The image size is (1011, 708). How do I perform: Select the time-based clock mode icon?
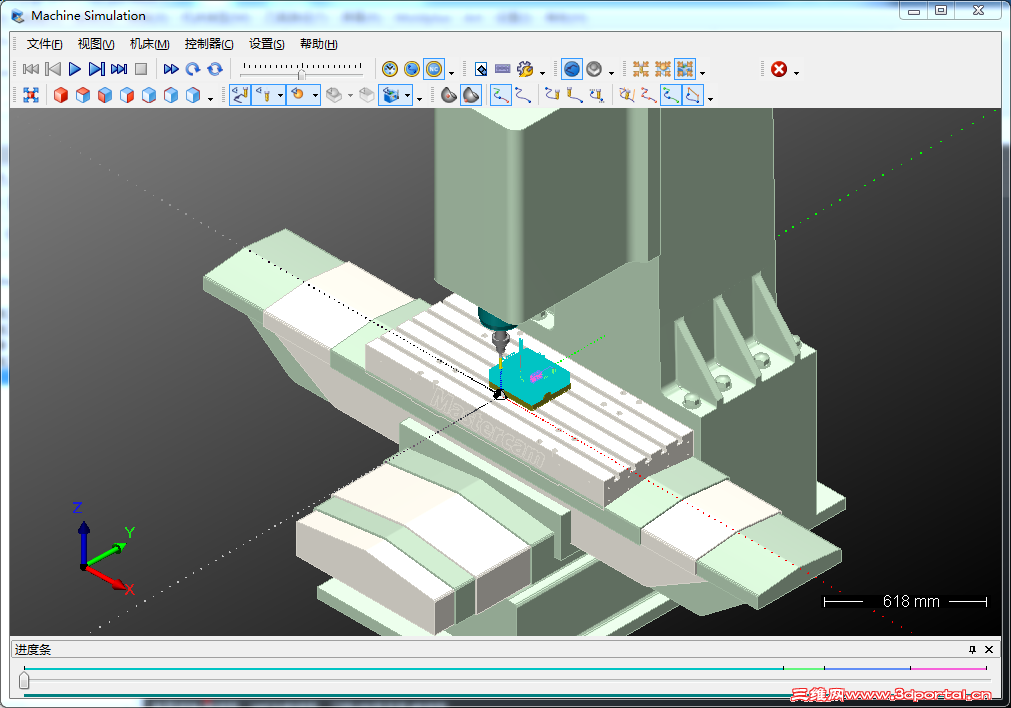tap(389, 69)
